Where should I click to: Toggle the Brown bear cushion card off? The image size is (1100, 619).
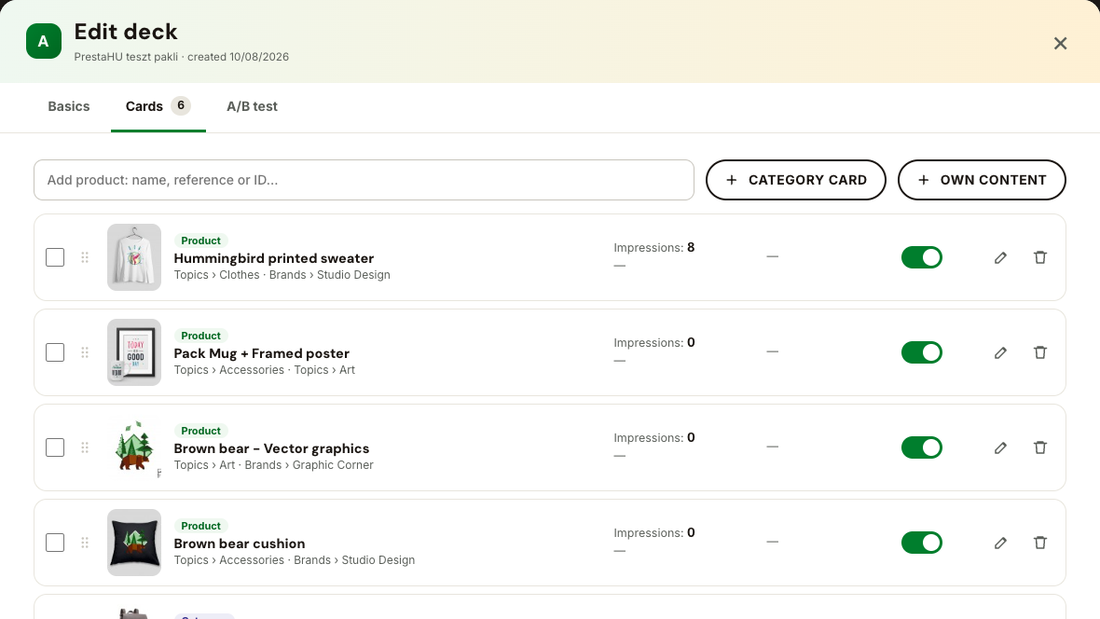coord(922,543)
